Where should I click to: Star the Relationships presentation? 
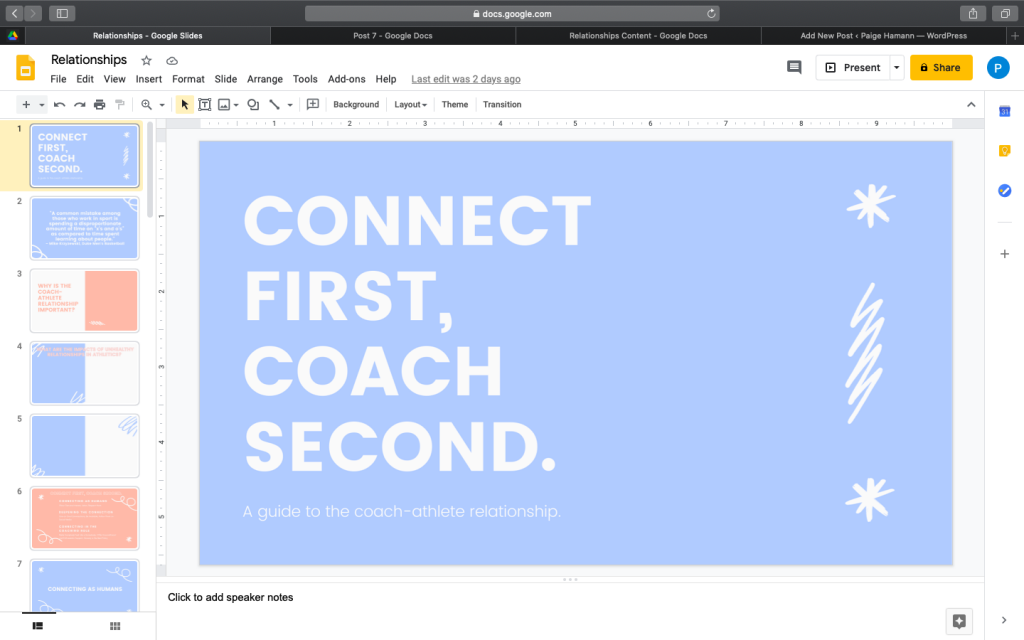146,61
